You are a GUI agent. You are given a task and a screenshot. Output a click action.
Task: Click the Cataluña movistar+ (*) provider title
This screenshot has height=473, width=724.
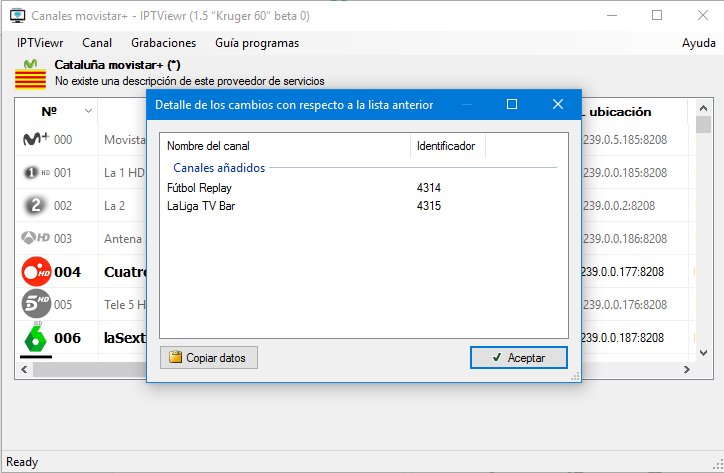[x=117, y=65]
